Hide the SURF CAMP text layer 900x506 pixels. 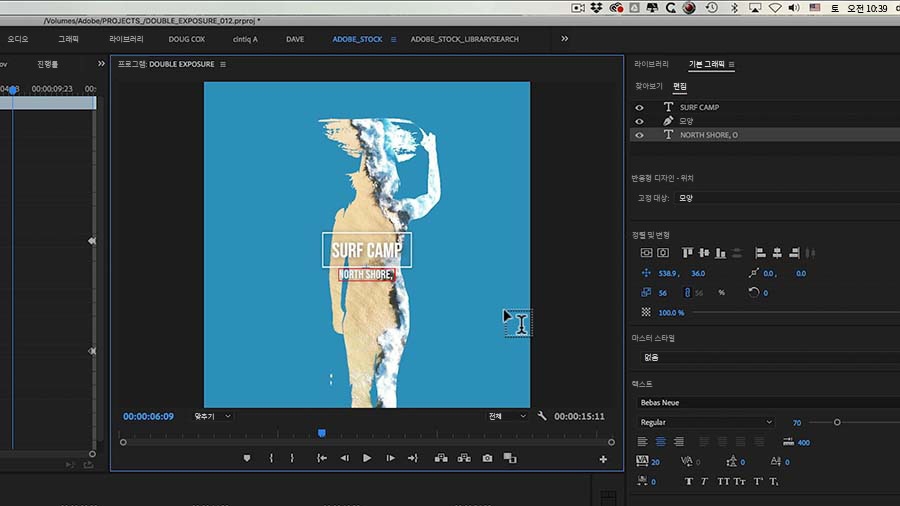(x=640, y=107)
